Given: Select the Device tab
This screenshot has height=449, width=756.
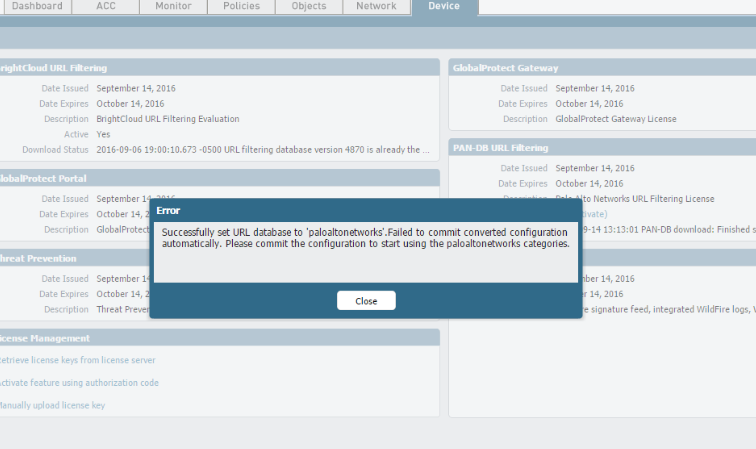Looking at the screenshot, I should tap(444, 7).
